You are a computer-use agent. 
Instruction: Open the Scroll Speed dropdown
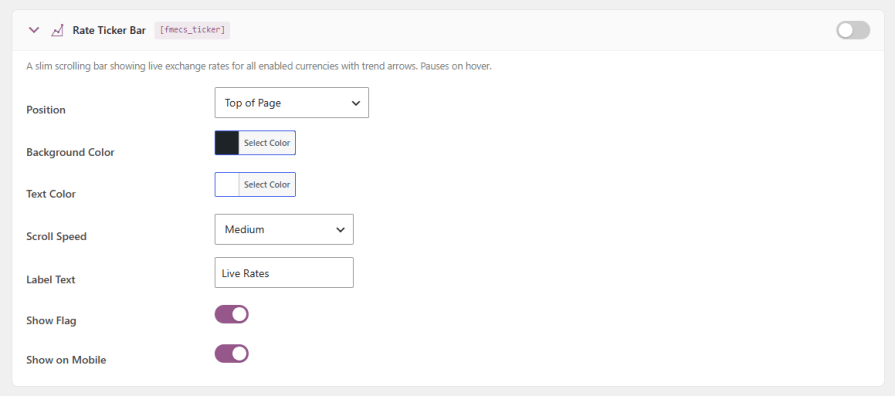284,229
